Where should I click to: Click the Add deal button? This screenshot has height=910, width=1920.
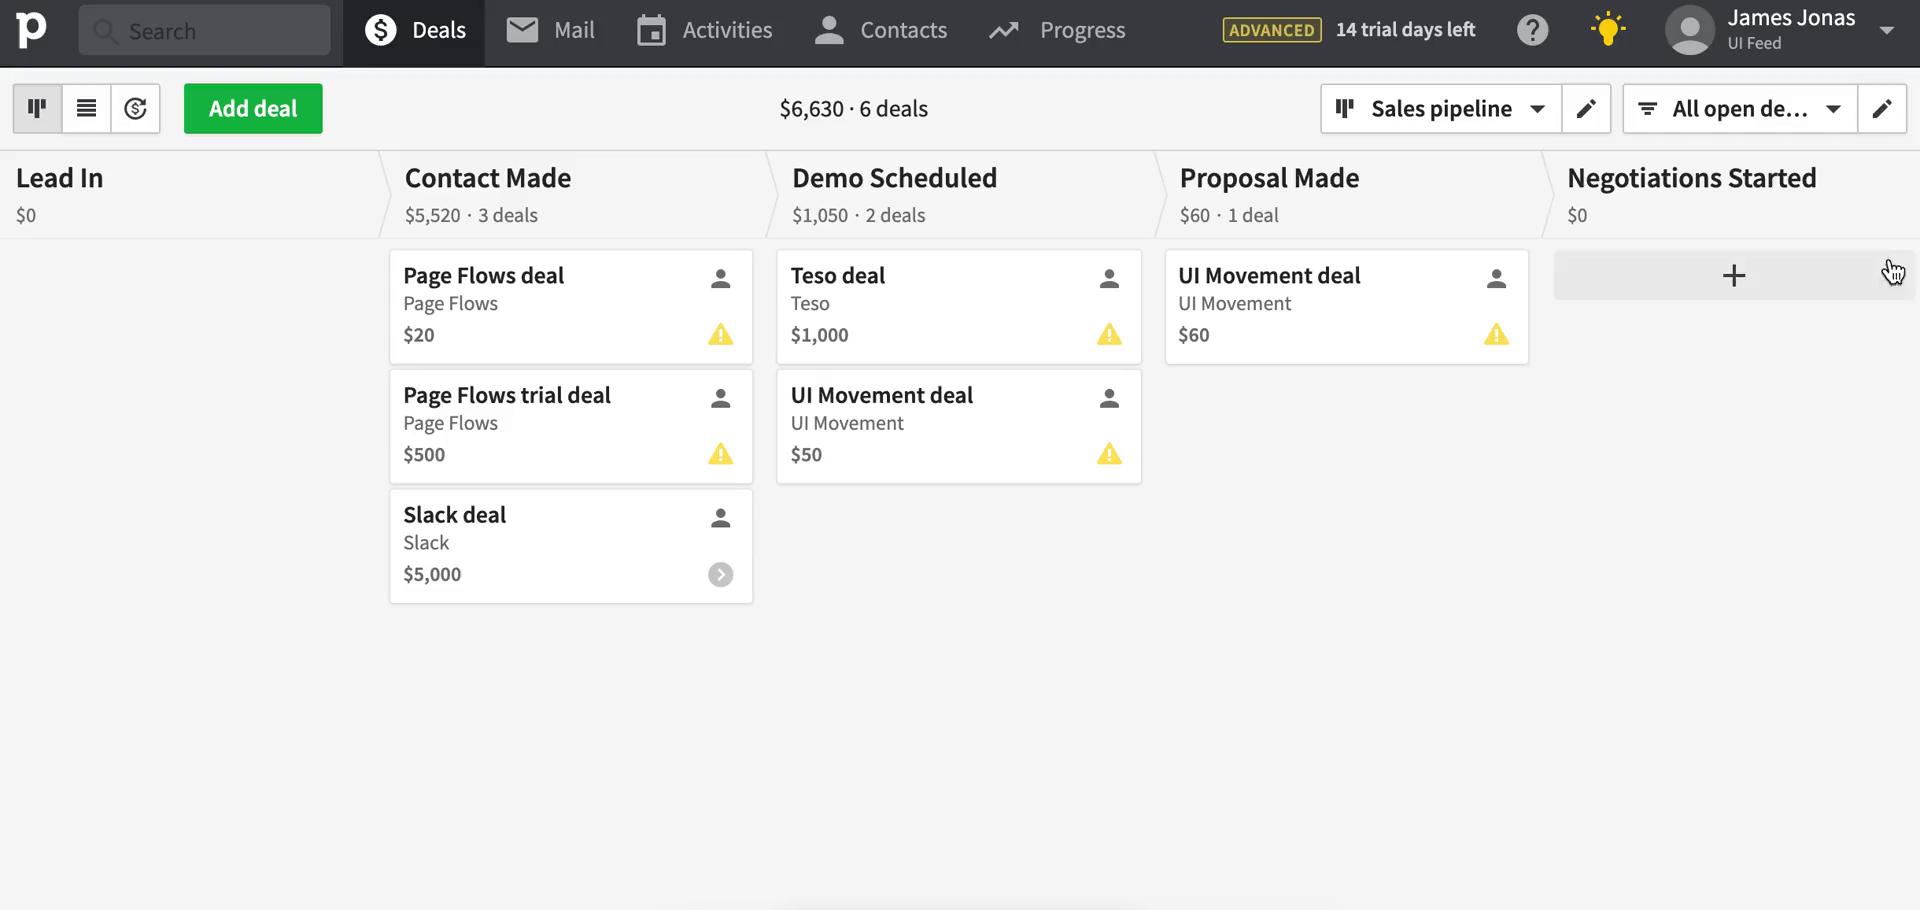[253, 108]
